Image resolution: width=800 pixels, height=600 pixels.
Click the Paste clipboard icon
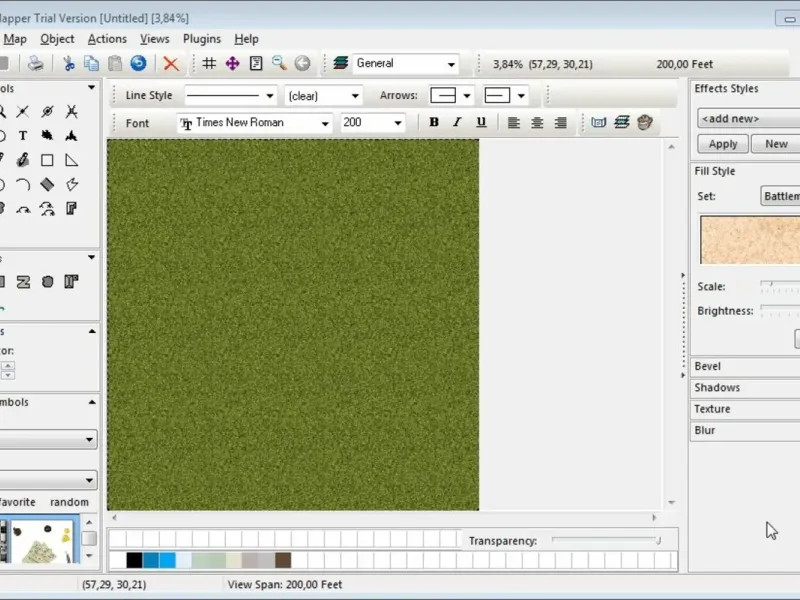click(115, 63)
